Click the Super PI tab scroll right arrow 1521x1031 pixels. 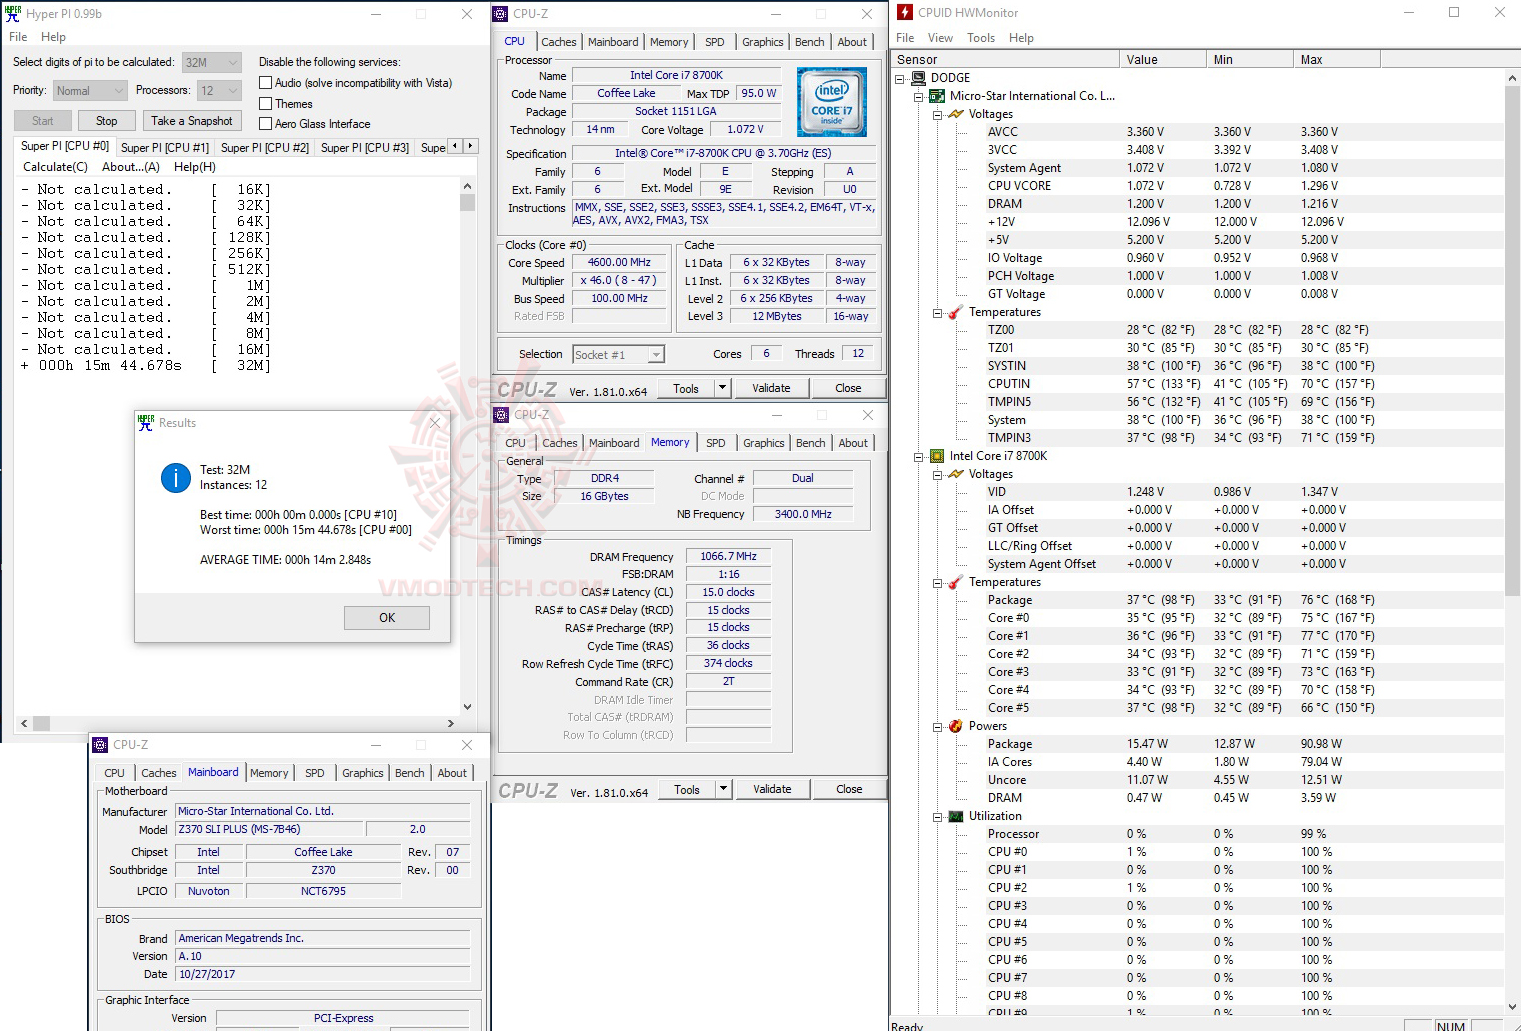pos(470,146)
